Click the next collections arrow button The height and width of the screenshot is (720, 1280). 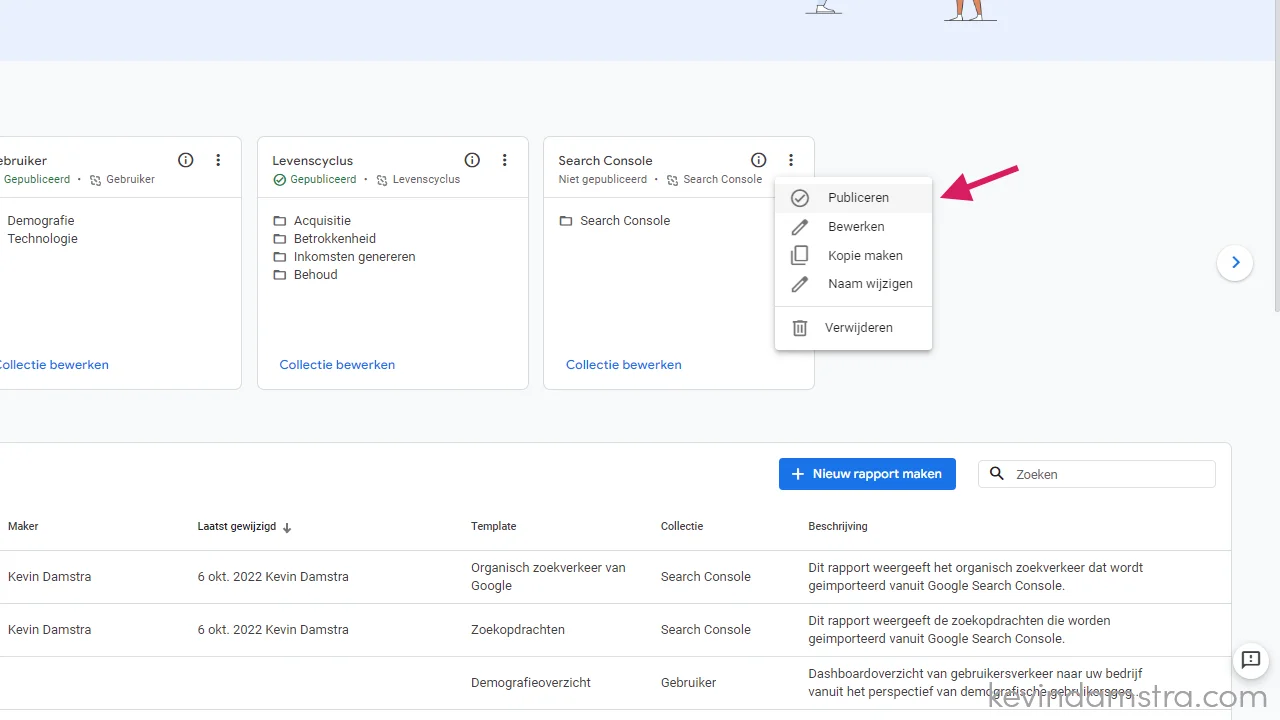pos(1235,263)
